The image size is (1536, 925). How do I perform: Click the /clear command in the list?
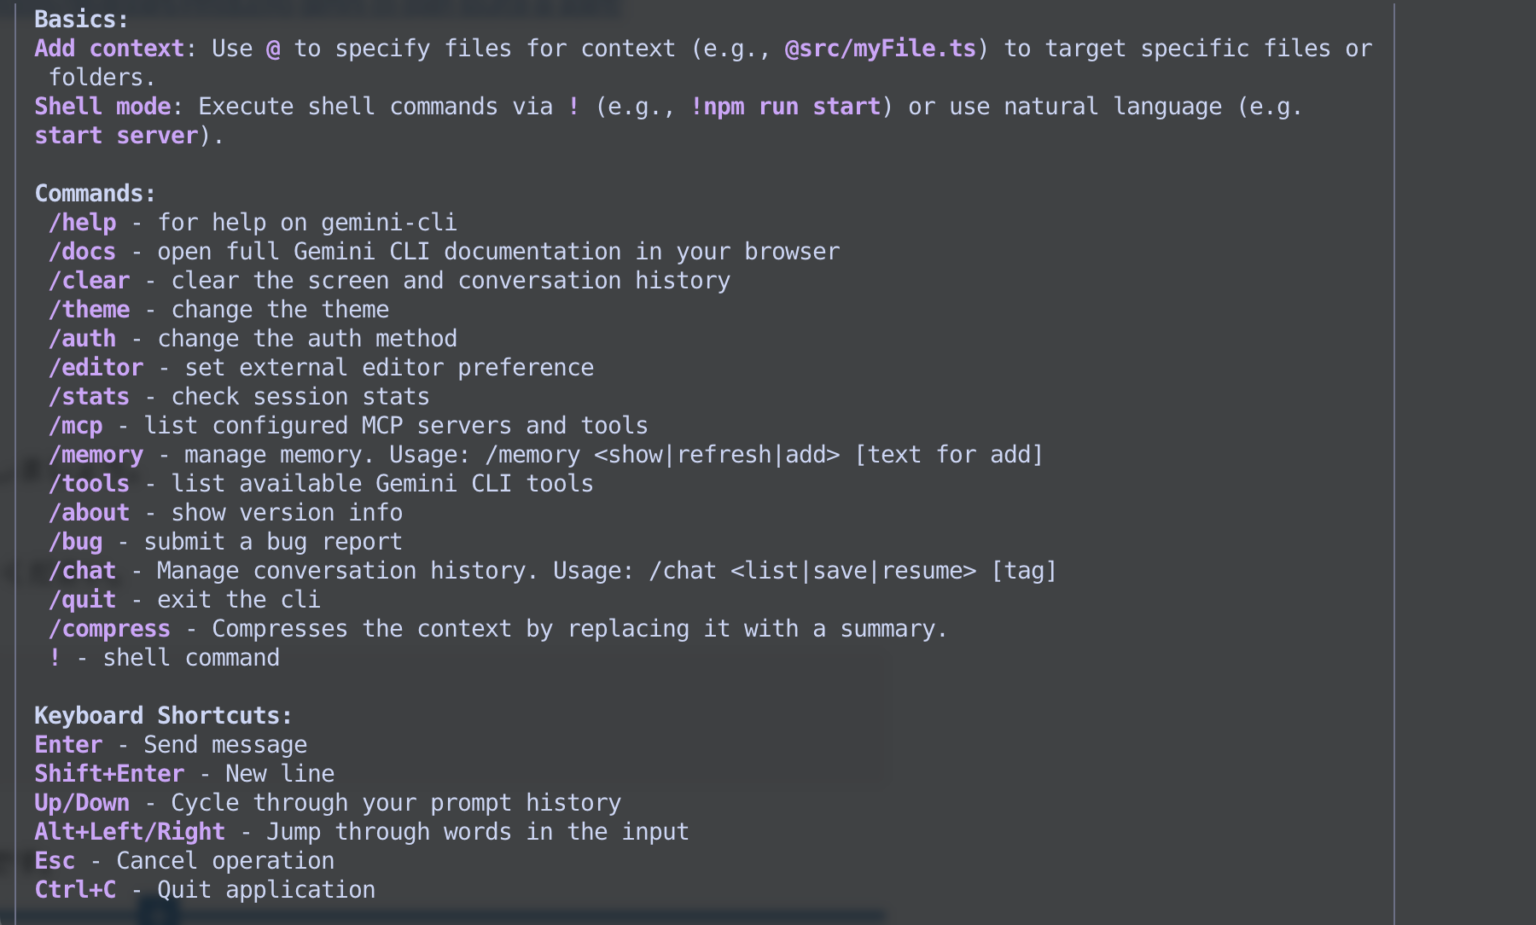[89, 280]
